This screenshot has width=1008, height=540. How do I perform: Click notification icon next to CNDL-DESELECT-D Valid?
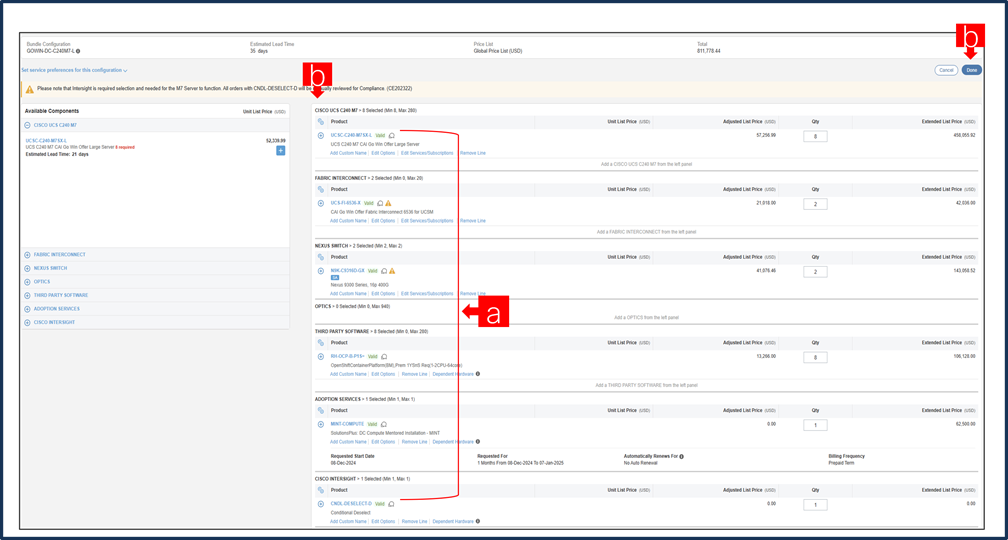click(x=392, y=503)
